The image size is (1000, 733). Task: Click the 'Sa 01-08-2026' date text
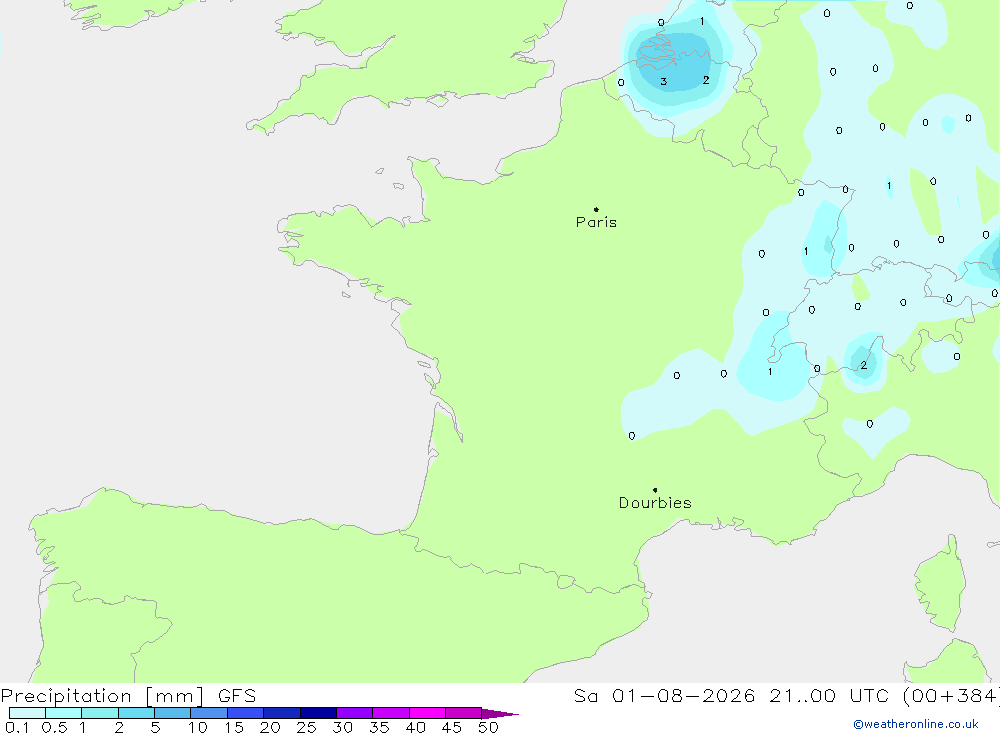coord(664,696)
